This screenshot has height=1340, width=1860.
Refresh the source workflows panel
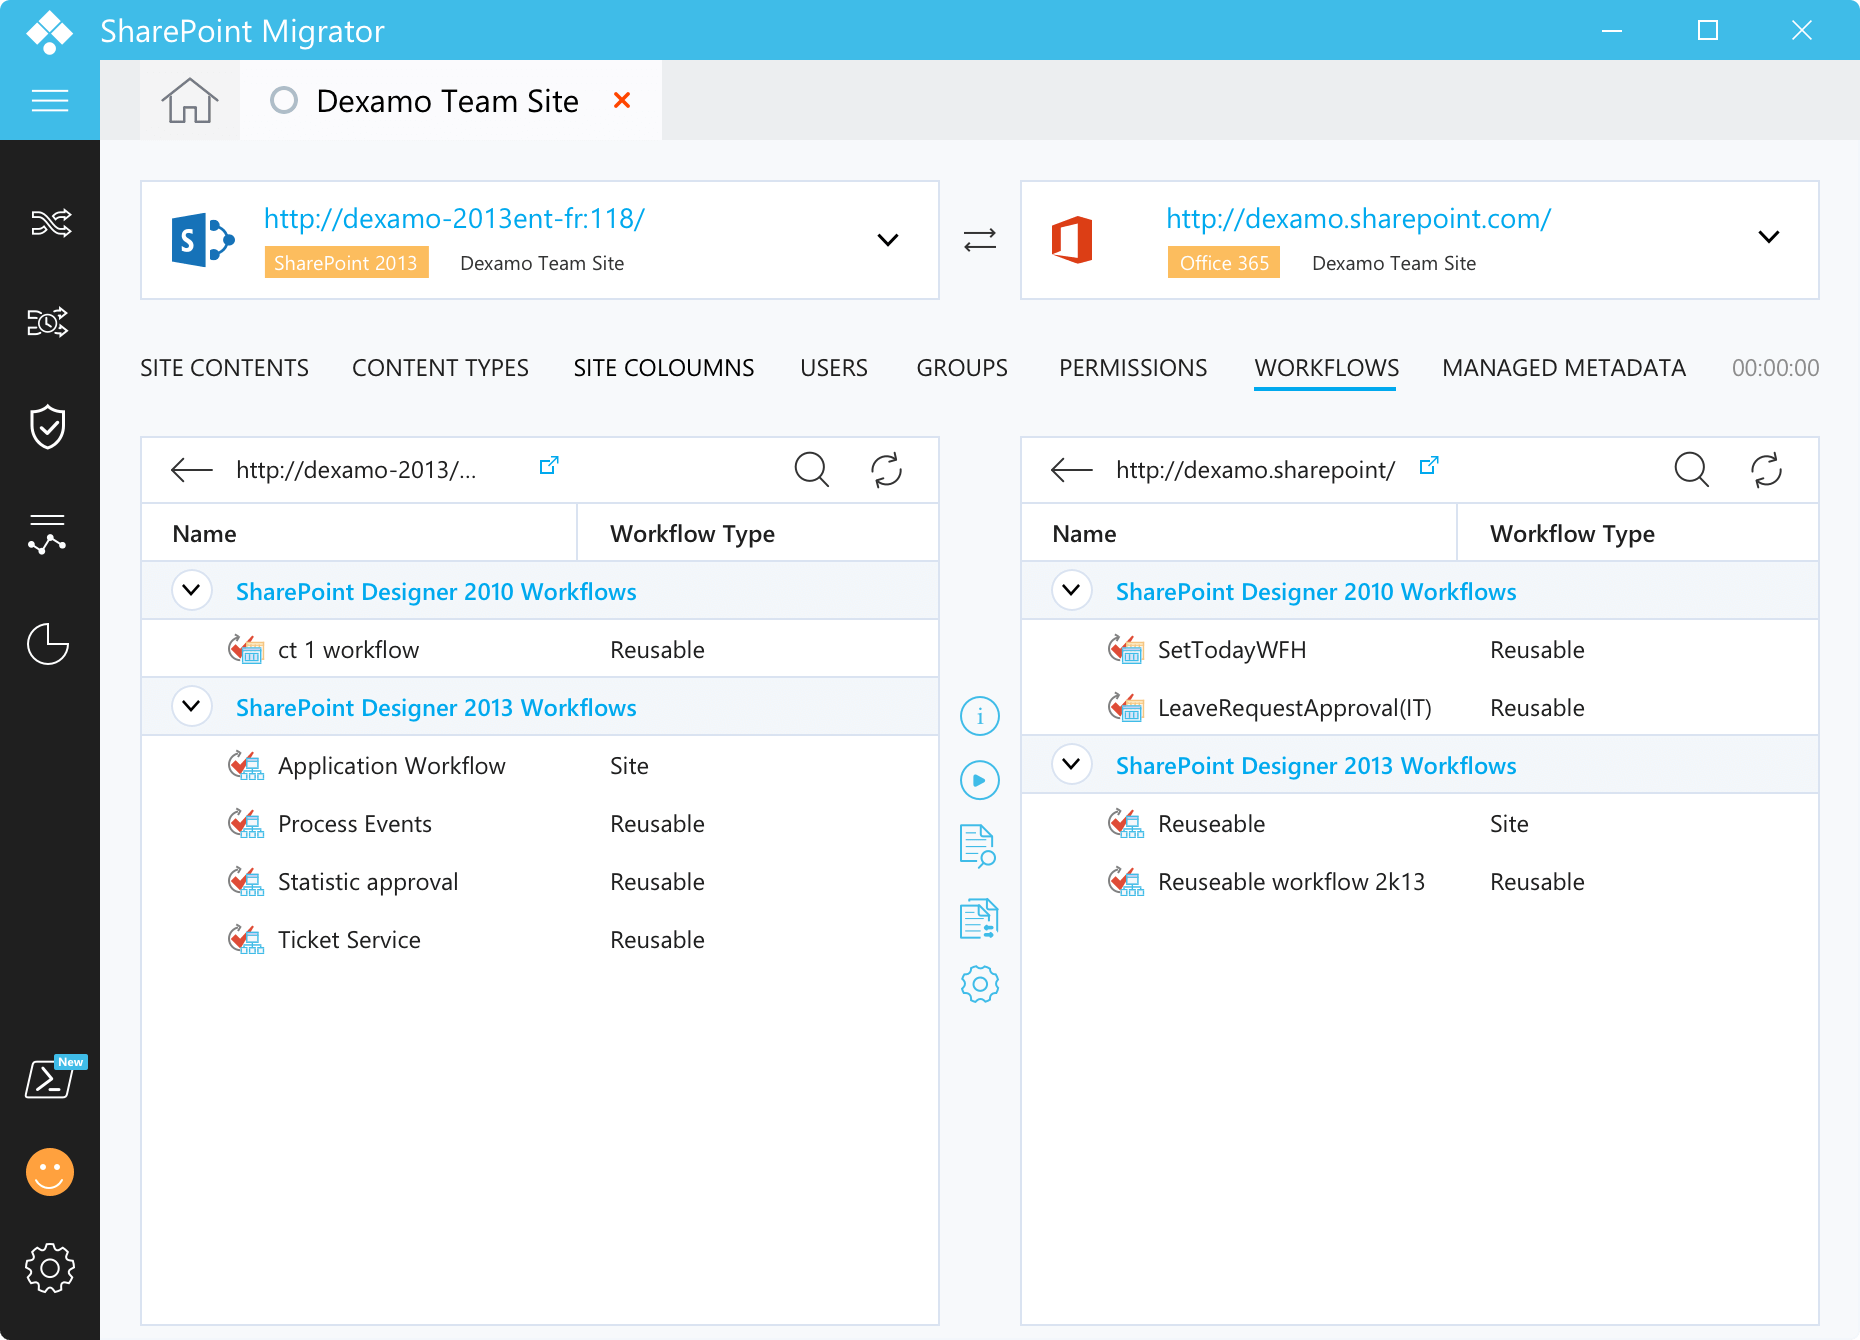tap(886, 470)
